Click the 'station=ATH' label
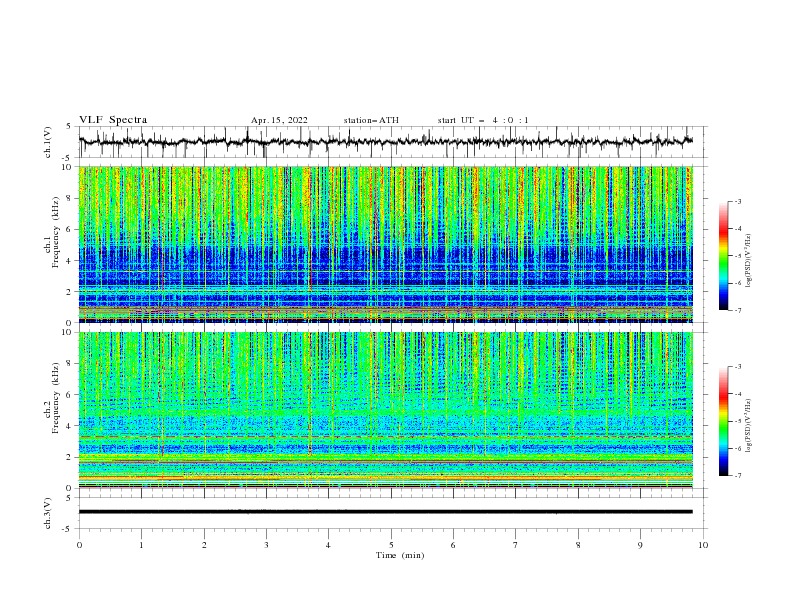The height and width of the screenshot is (612, 792). point(371,120)
